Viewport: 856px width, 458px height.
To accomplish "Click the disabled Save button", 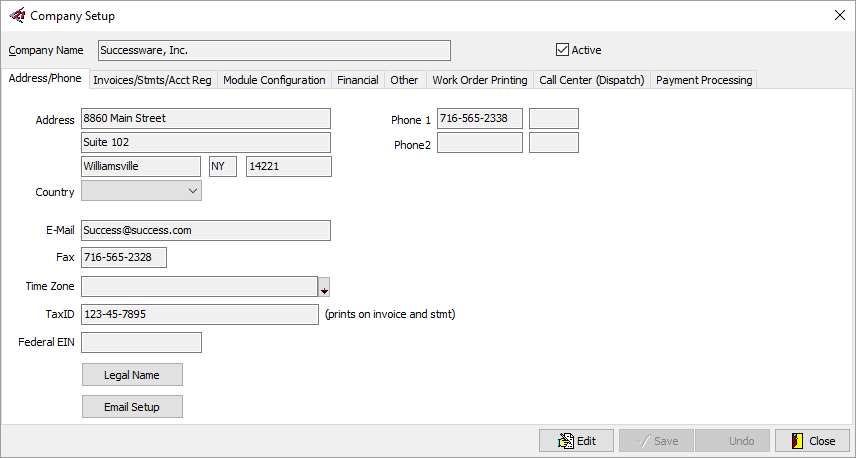I will pos(656,441).
